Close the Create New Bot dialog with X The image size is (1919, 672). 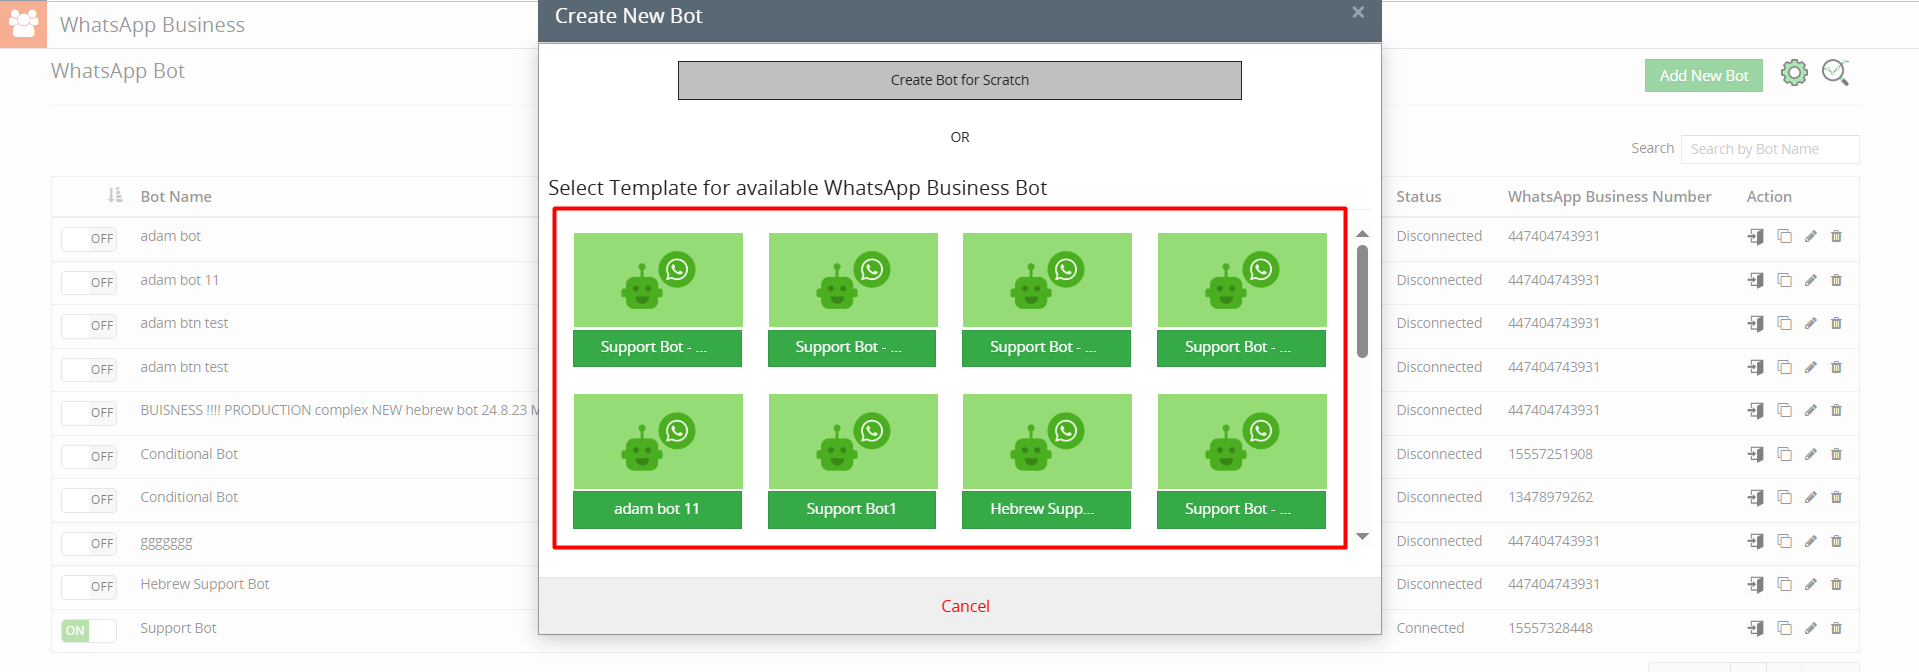[x=1358, y=12]
